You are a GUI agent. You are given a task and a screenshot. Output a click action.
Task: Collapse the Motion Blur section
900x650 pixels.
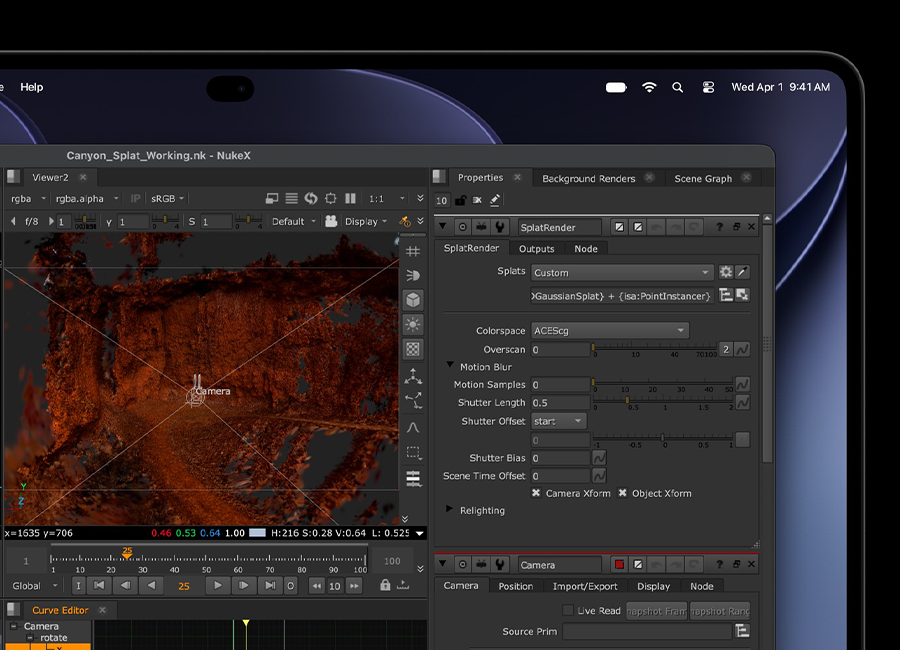click(450, 365)
